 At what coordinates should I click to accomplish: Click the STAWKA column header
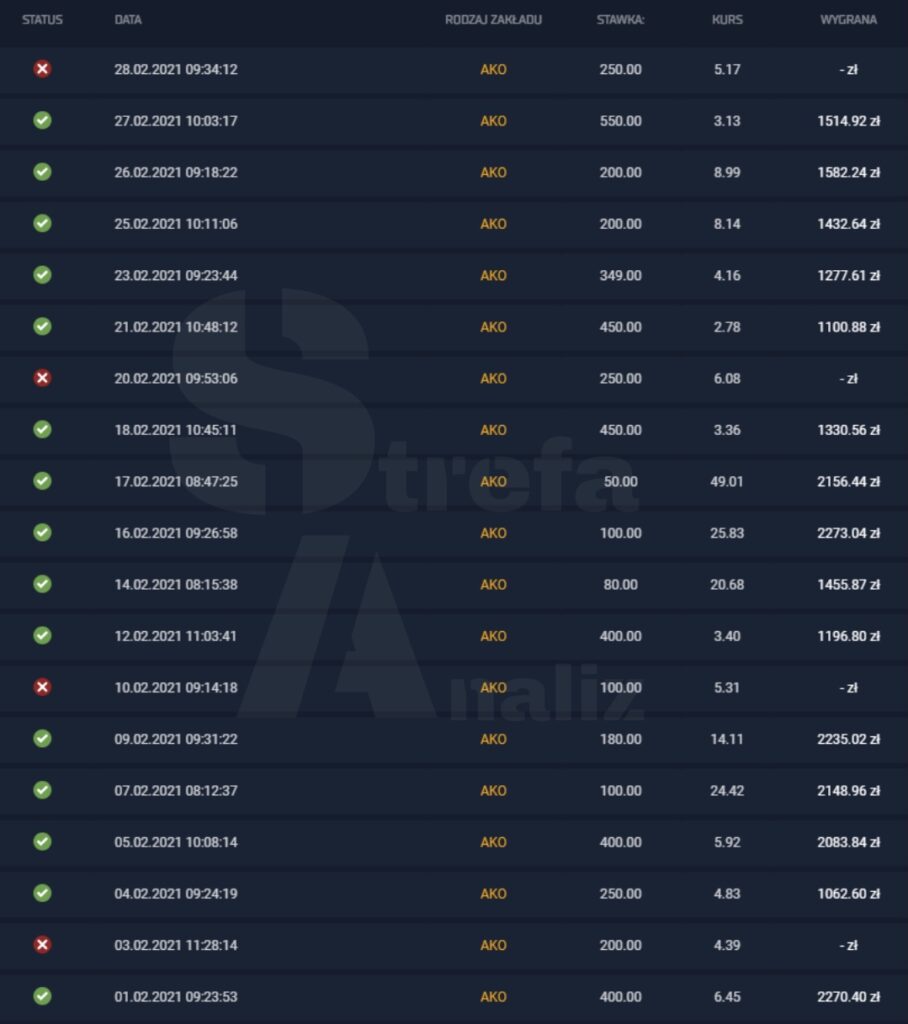[620, 20]
